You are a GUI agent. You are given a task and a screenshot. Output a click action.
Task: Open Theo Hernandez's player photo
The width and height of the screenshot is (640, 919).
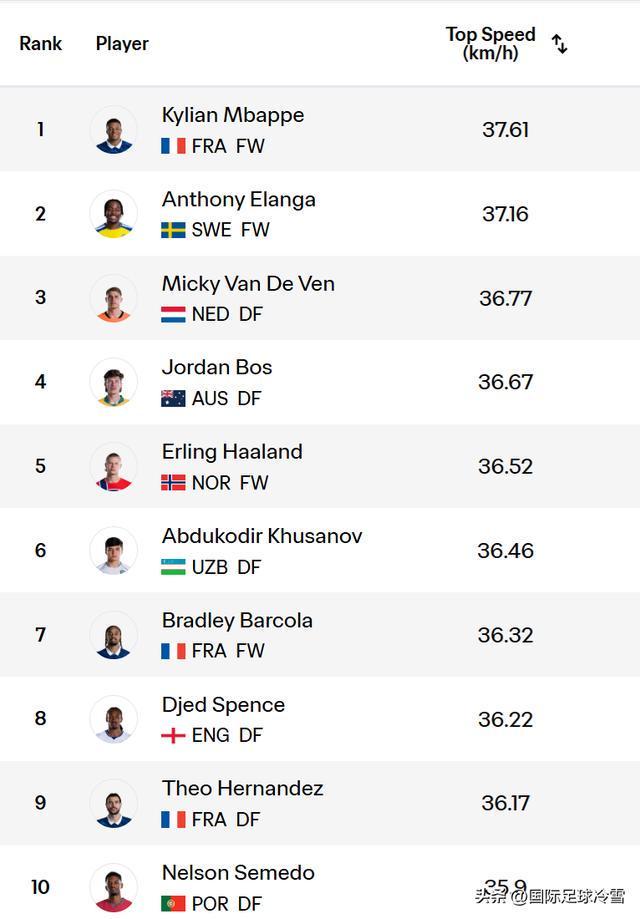pos(114,803)
